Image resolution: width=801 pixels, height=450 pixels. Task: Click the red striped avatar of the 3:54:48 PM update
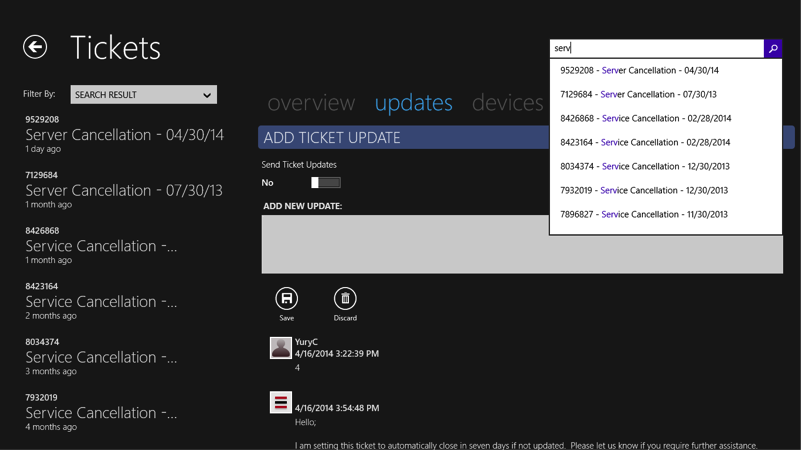(x=280, y=402)
